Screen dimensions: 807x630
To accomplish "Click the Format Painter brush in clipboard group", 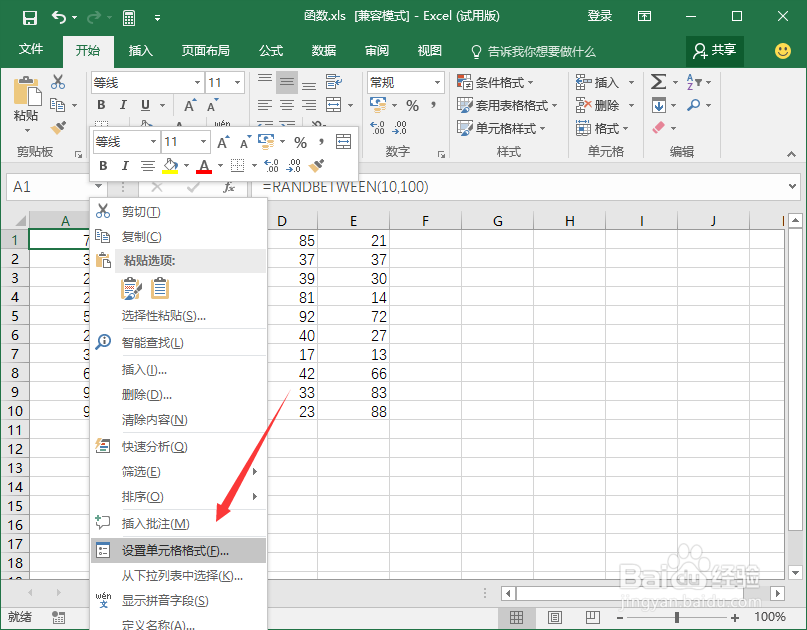I will pos(58,127).
